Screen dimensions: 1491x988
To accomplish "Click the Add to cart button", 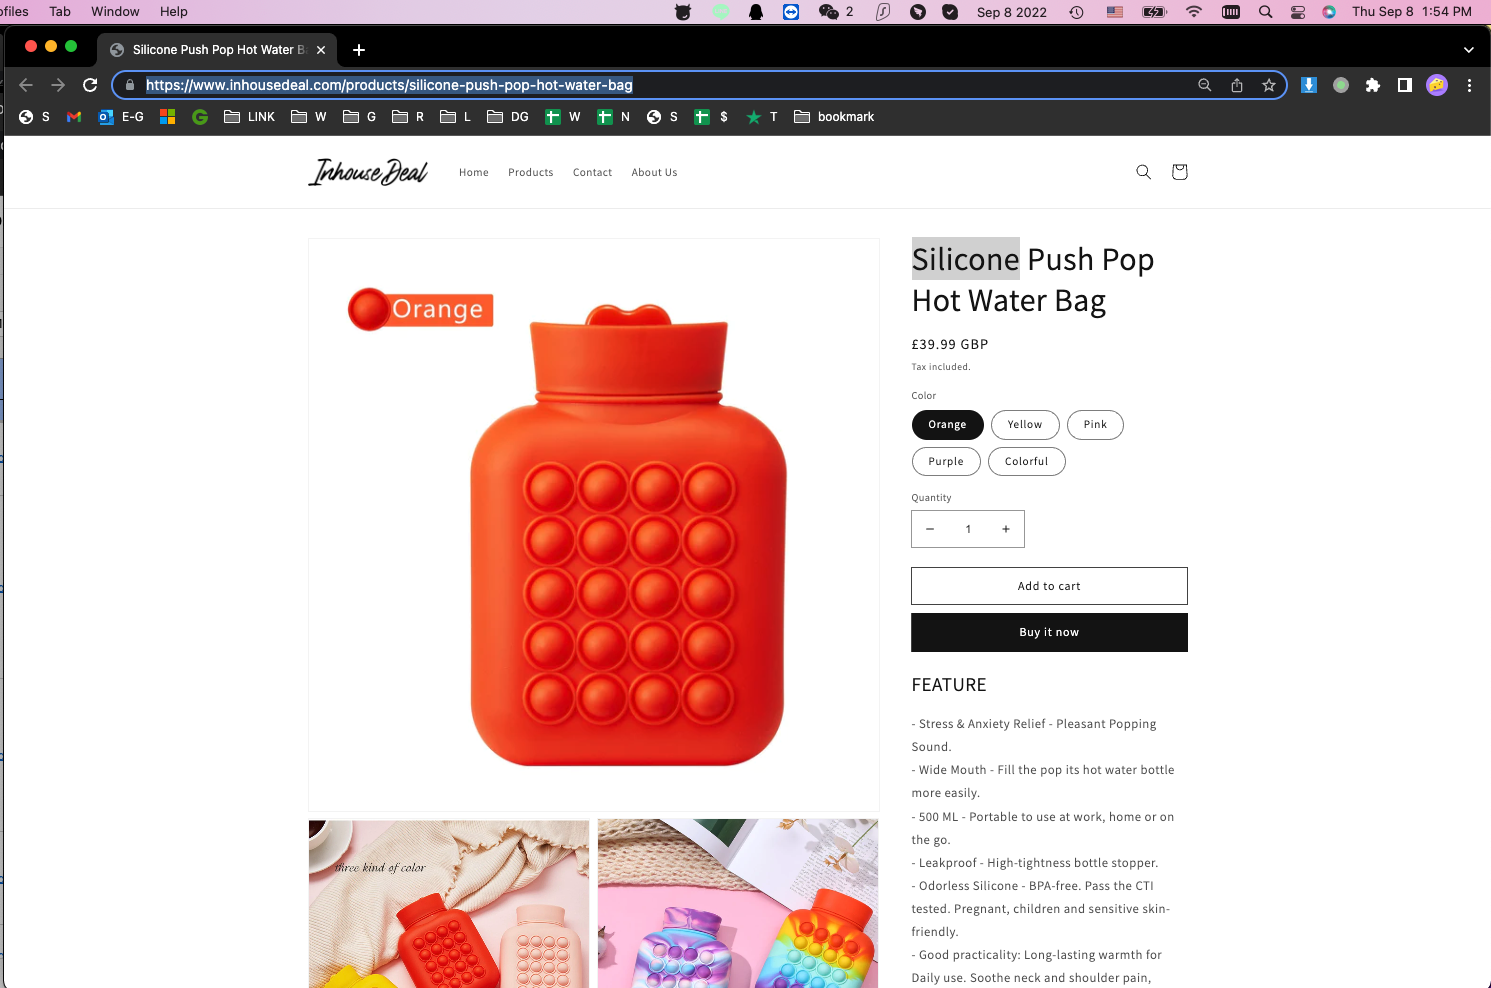I will click(1049, 586).
